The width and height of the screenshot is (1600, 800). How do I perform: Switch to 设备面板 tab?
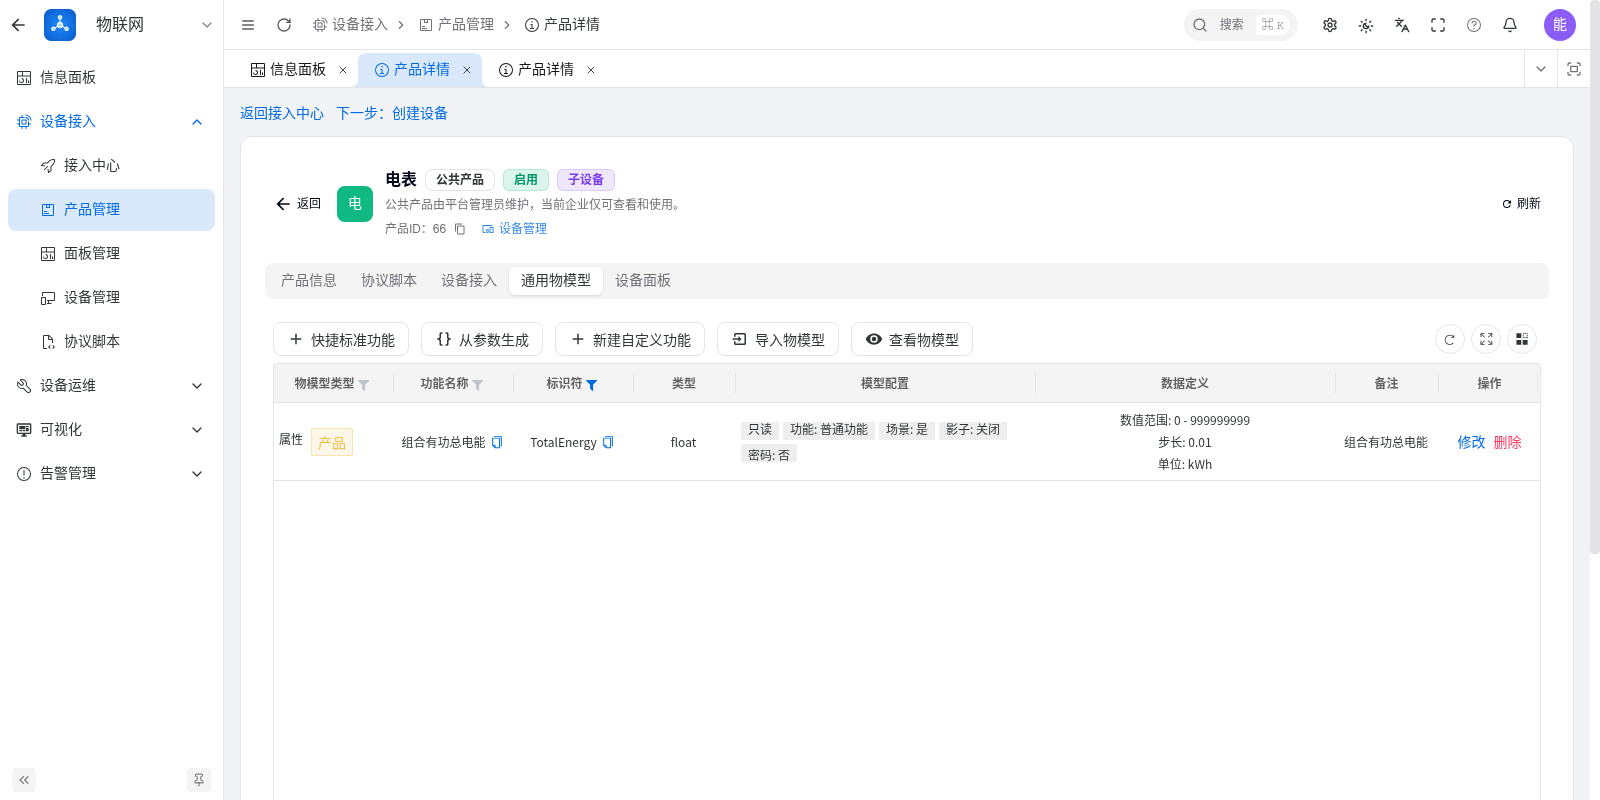[643, 281]
